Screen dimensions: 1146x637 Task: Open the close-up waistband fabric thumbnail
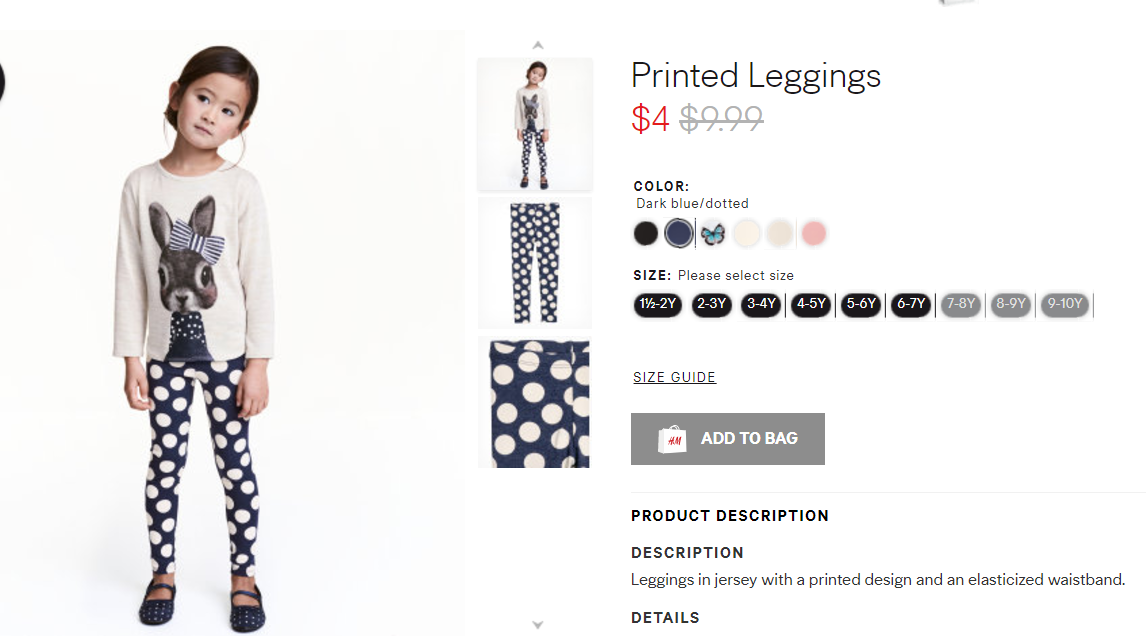[535, 402]
